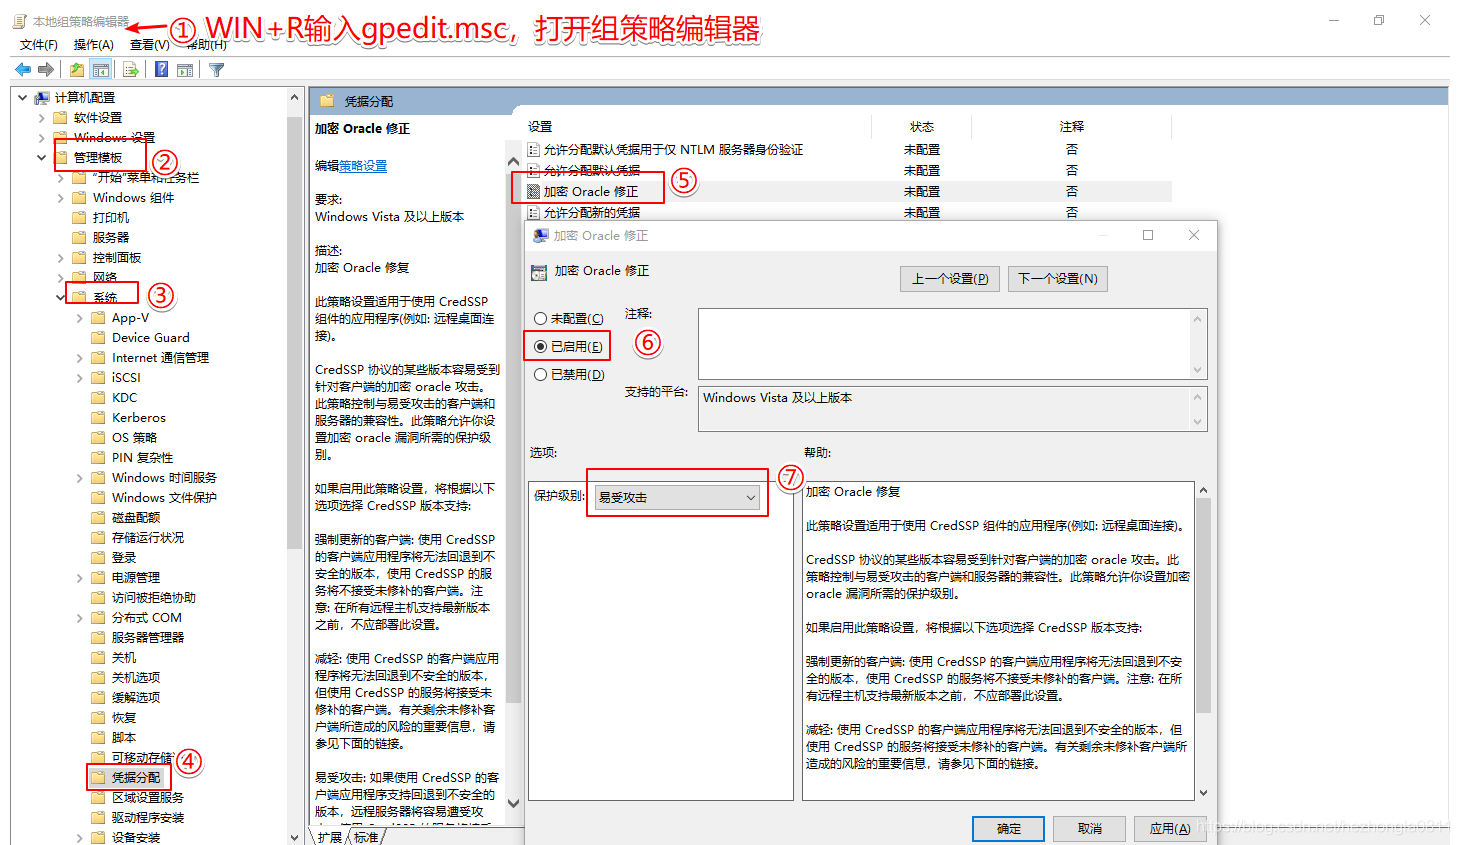Viewport: 1460px width, 845px height.
Task: Click the 软件设置 folder icon in tree
Action: pos(60,117)
